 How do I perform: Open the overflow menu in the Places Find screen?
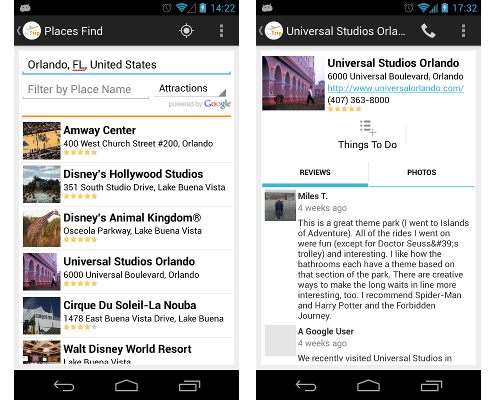[x=221, y=31]
